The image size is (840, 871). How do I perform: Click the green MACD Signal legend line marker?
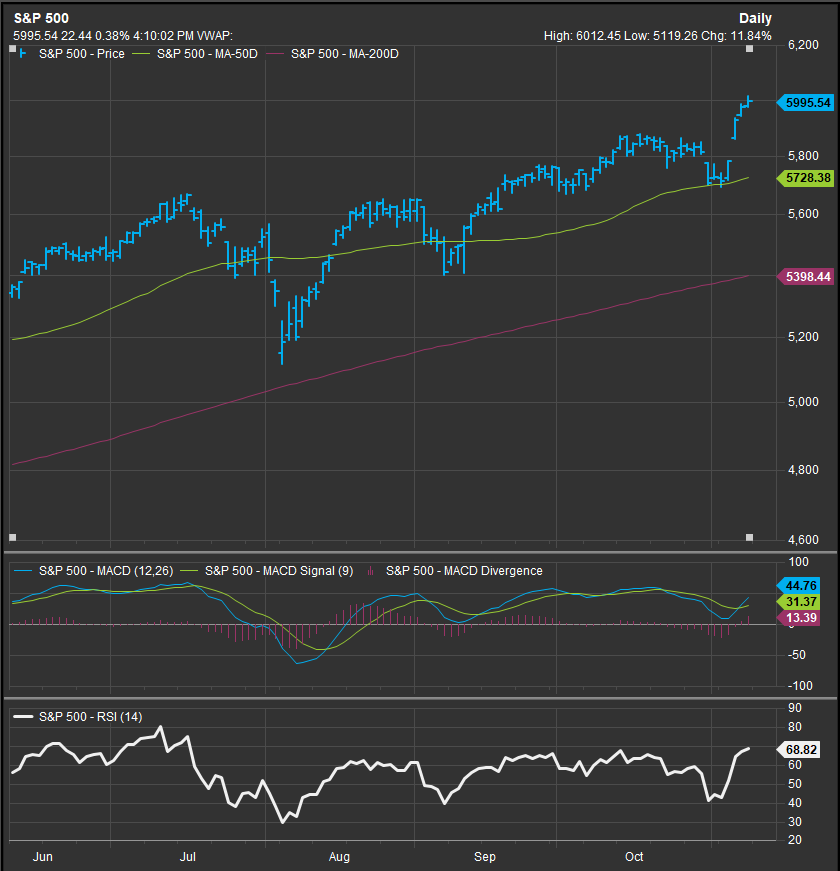191,571
